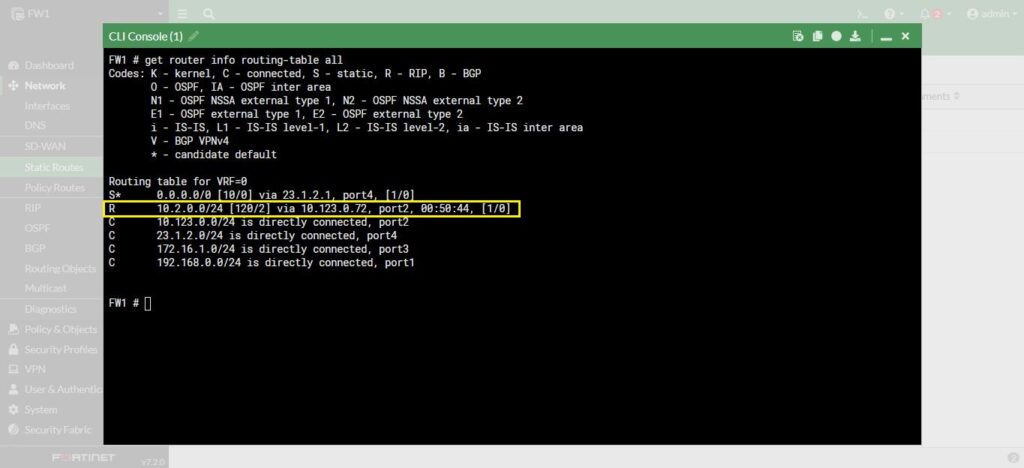Close the CLI Console panel
Image resolution: width=1024 pixels, height=468 pixels.
(x=905, y=36)
